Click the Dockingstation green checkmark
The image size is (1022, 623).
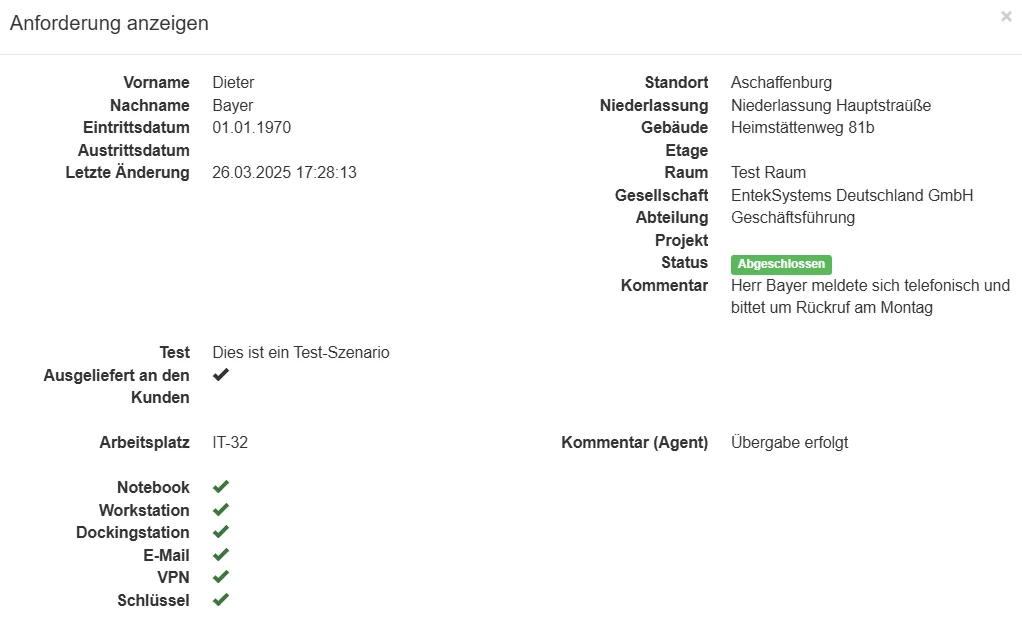[221, 532]
